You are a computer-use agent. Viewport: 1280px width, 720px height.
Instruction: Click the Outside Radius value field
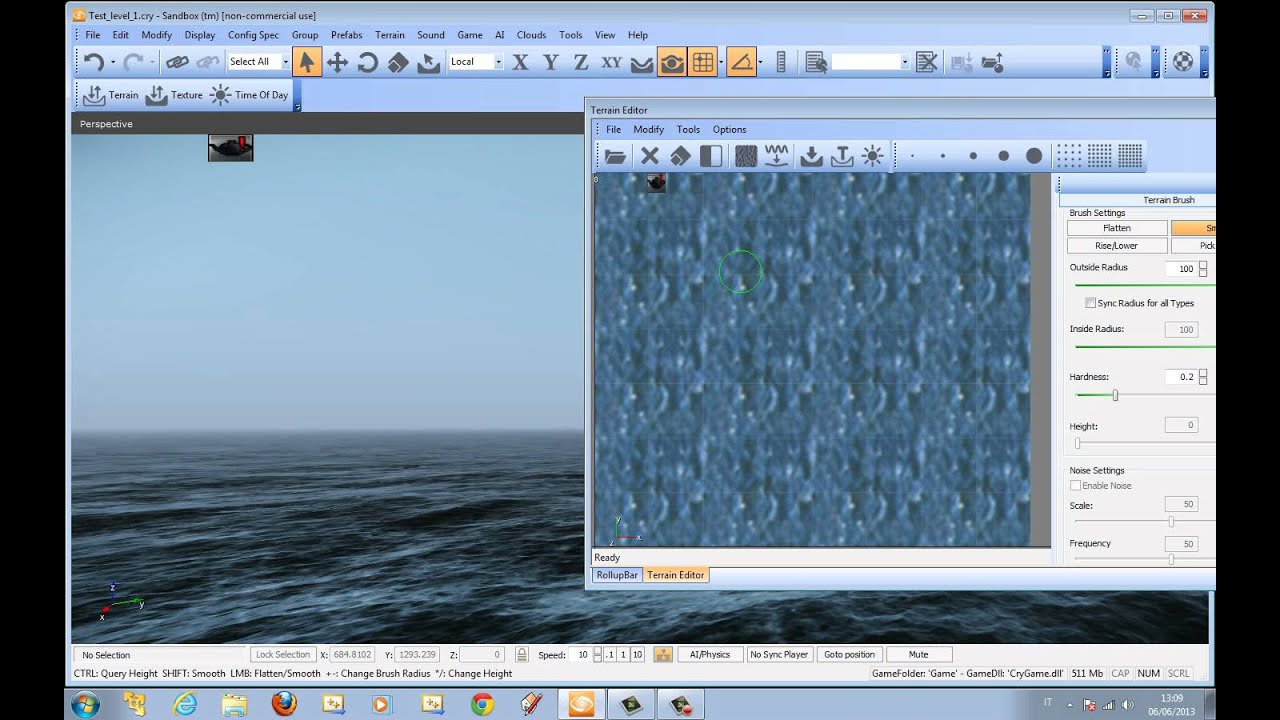[1181, 269]
